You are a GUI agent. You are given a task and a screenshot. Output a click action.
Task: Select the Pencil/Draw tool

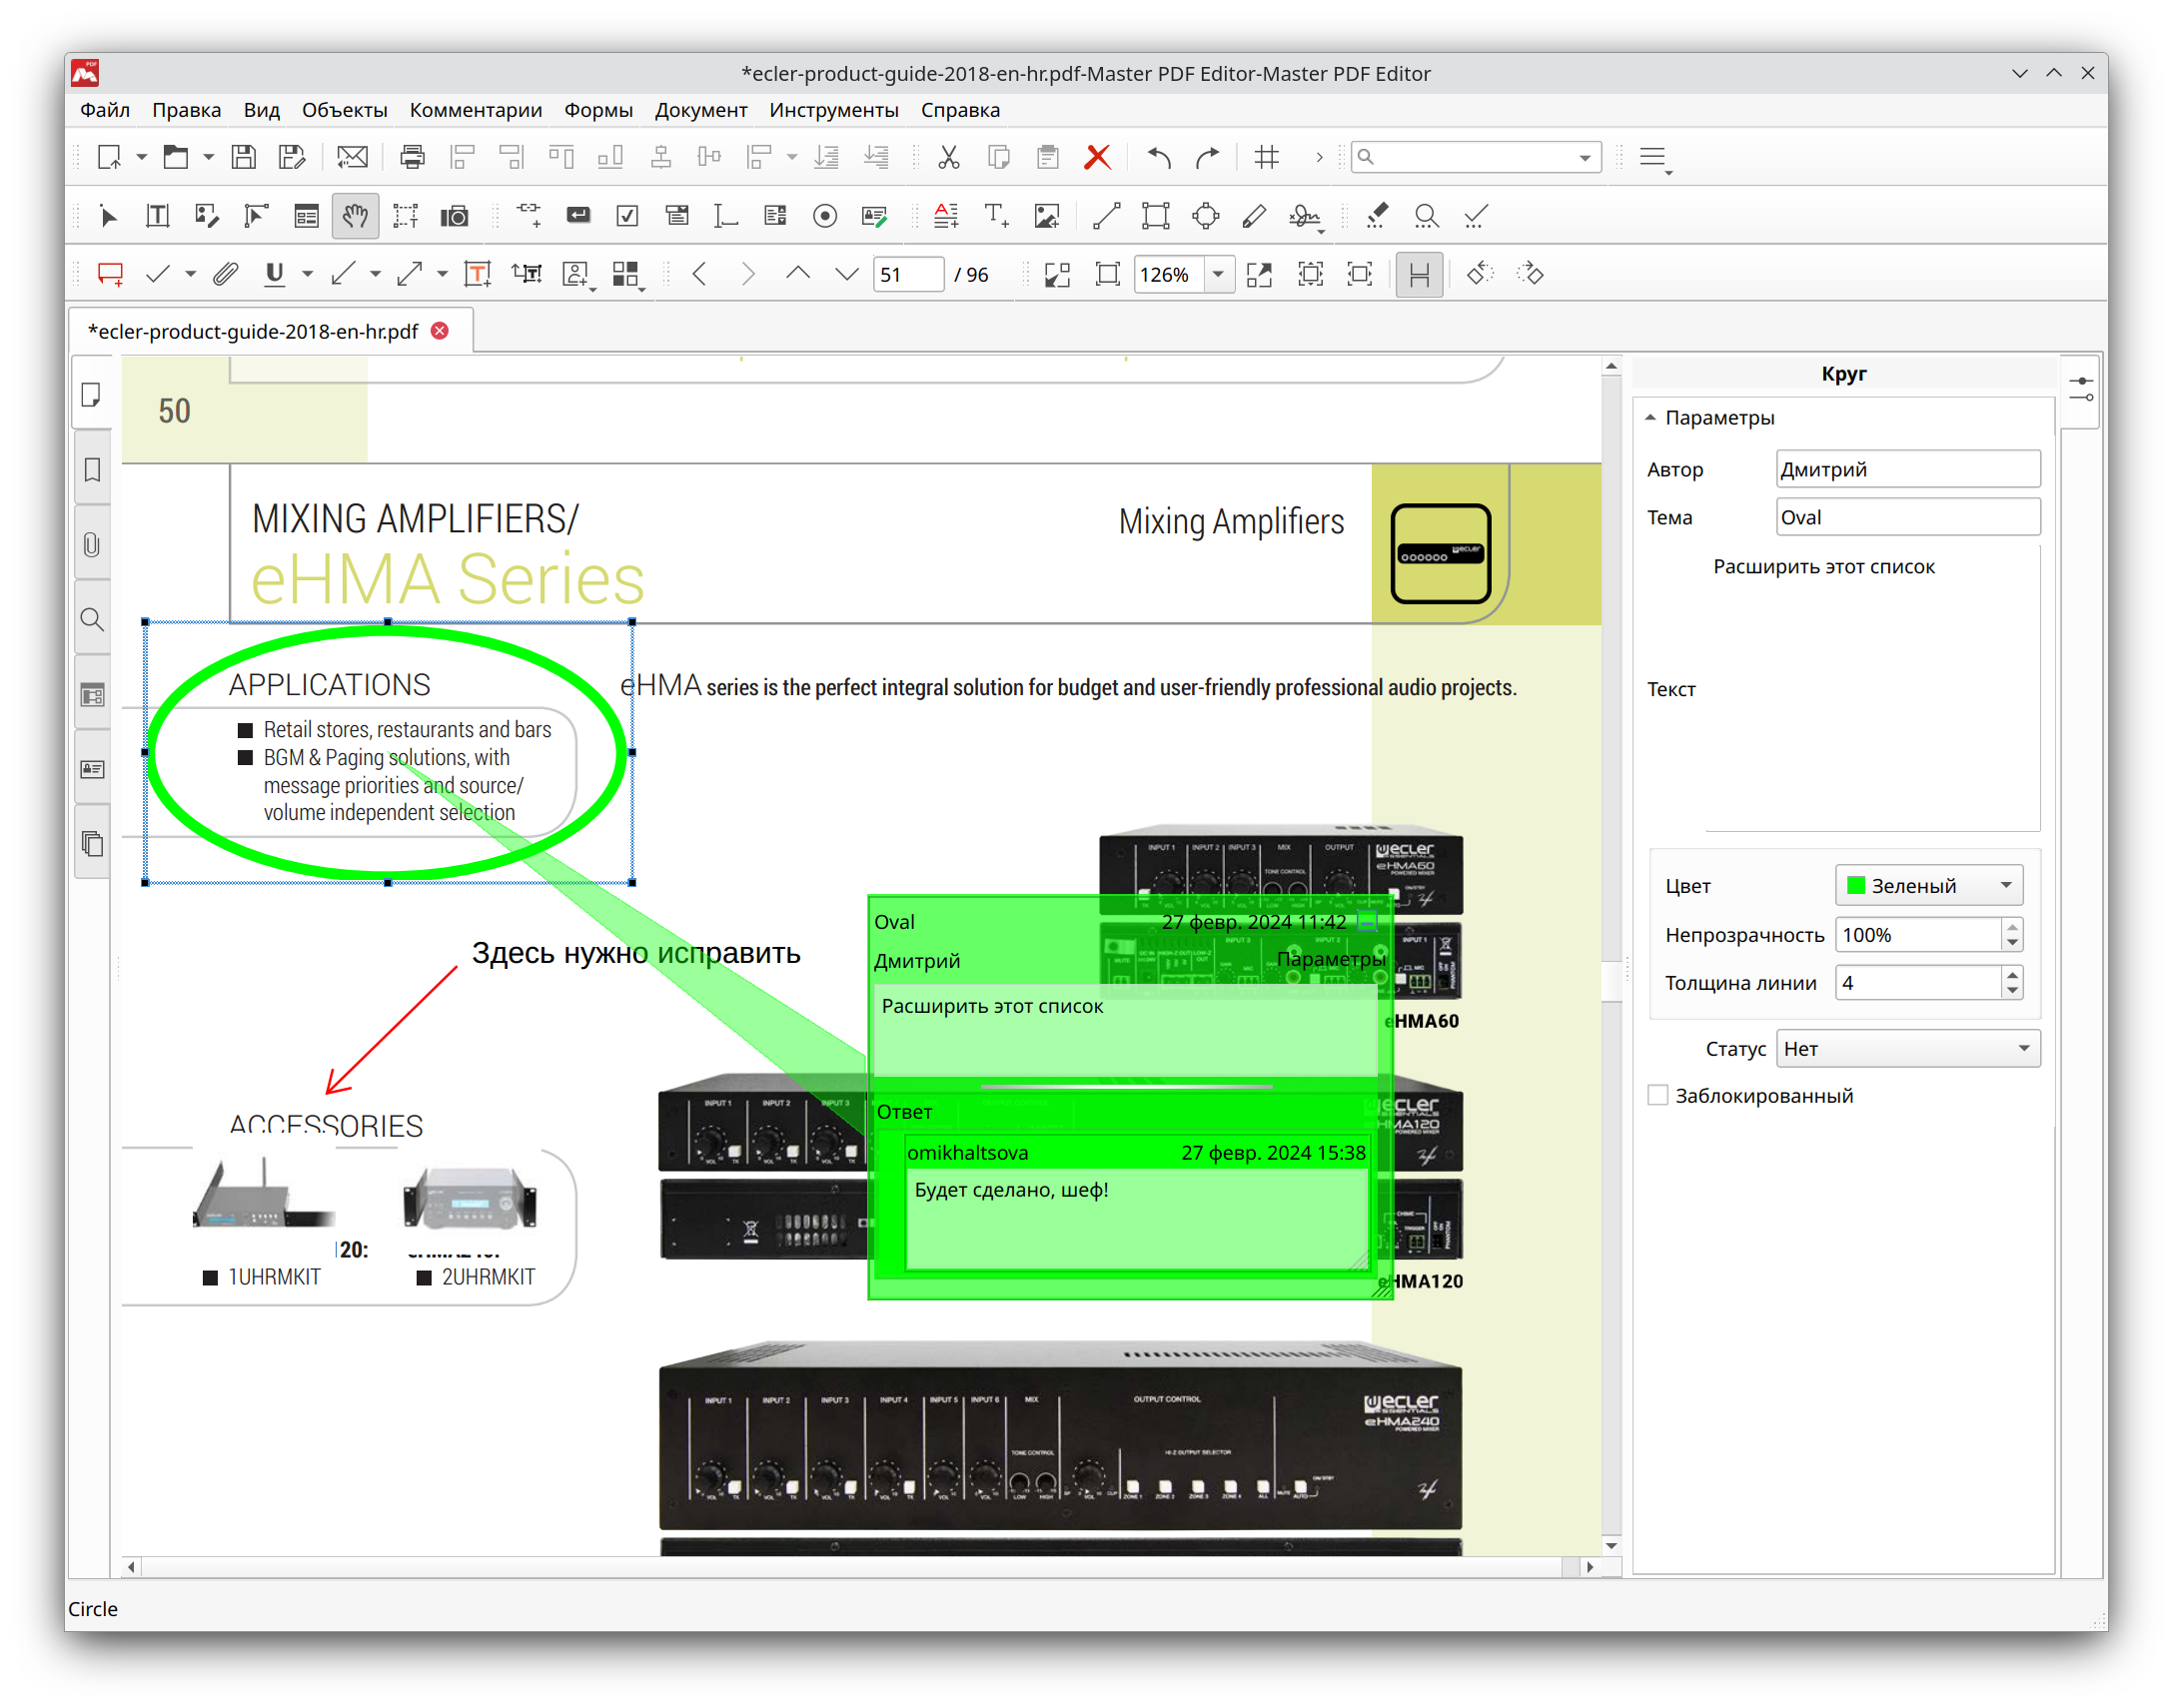1254,217
